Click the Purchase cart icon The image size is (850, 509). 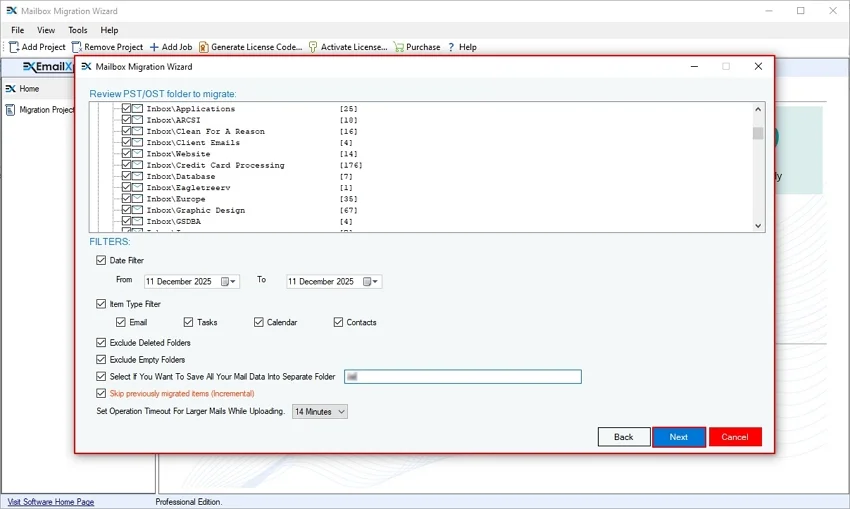coord(398,47)
